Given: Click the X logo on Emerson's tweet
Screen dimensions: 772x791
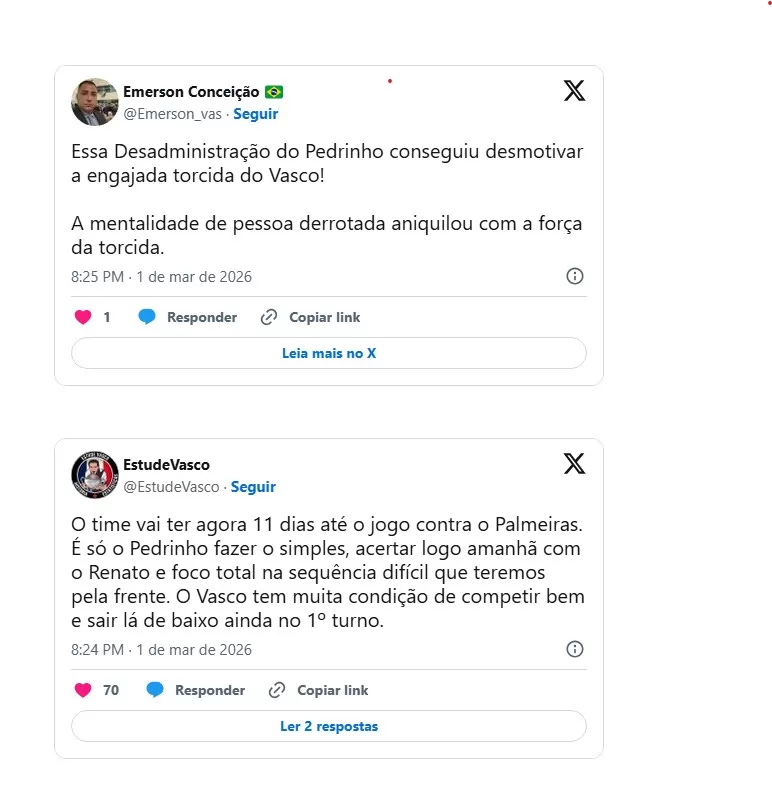Looking at the screenshot, I should [x=574, y=91].
